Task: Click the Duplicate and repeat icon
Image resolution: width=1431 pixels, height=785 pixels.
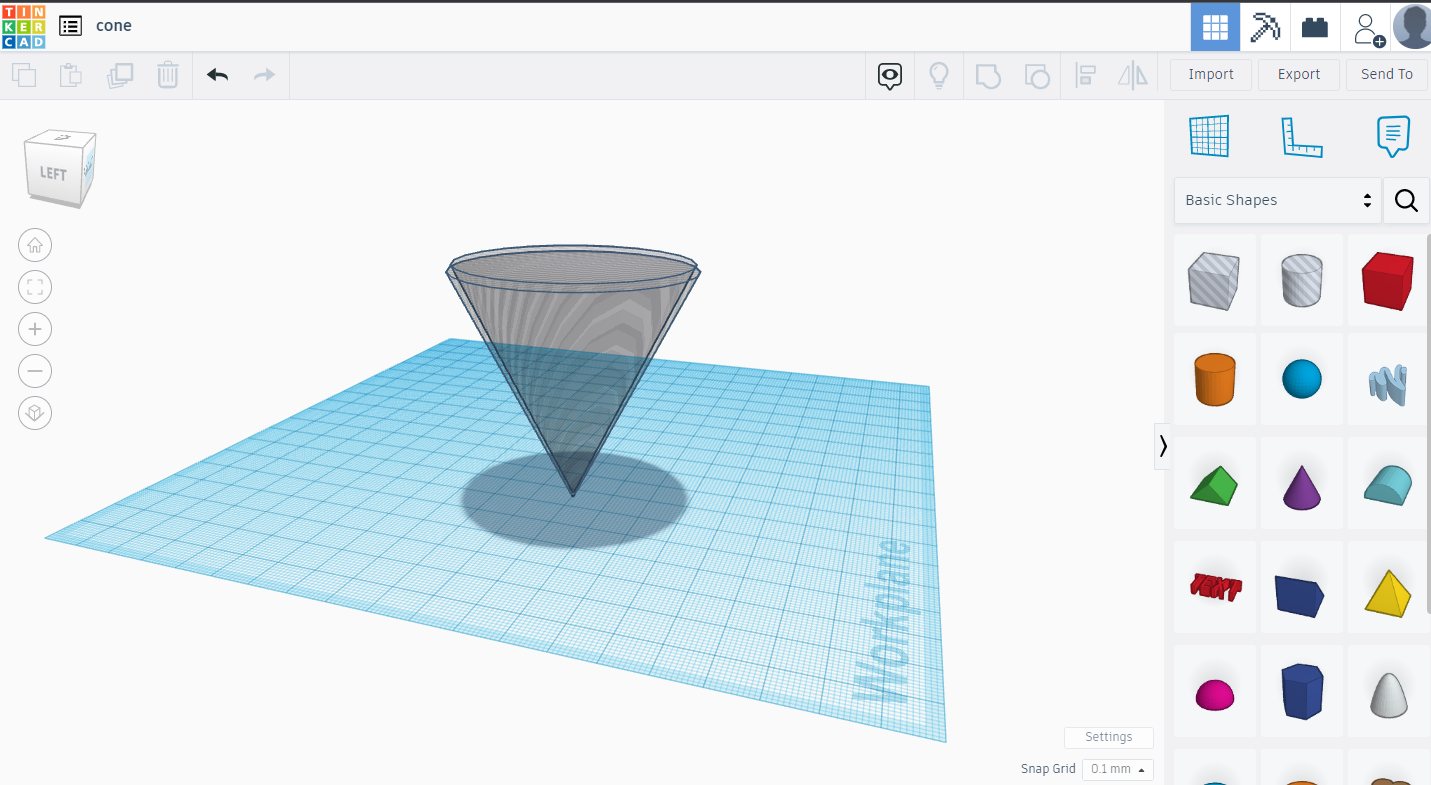Action: (120, 75)
